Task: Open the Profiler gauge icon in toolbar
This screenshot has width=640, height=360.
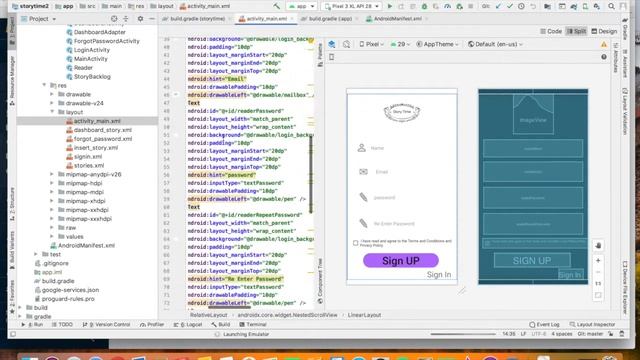Action: tap(447, 6)
